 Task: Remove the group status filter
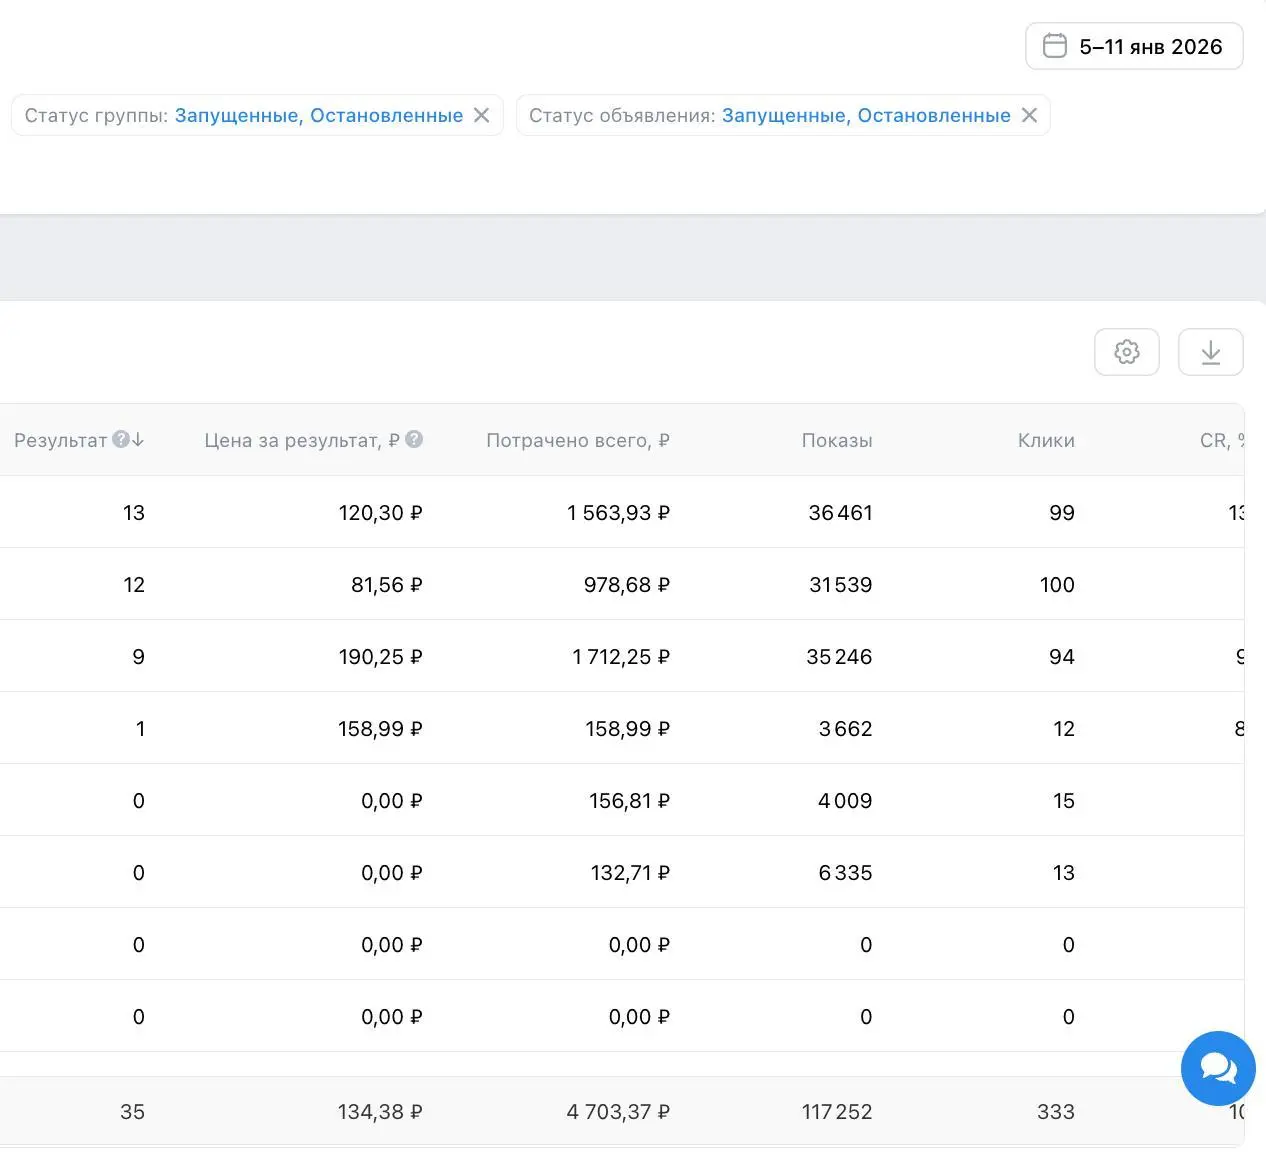click(x=481, y=115)
